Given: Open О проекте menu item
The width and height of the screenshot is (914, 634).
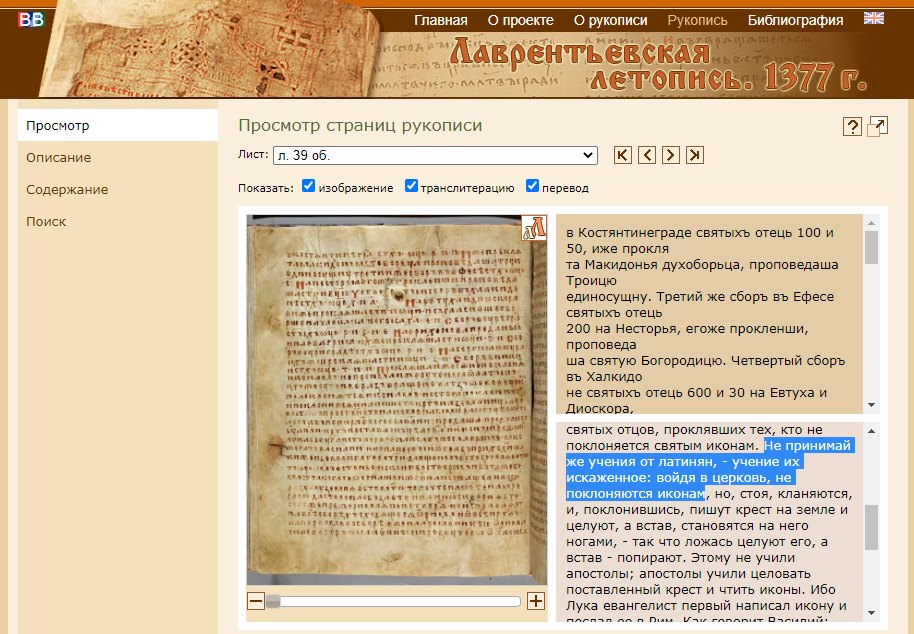Looking at the screenshot, I should pos(521,20).
